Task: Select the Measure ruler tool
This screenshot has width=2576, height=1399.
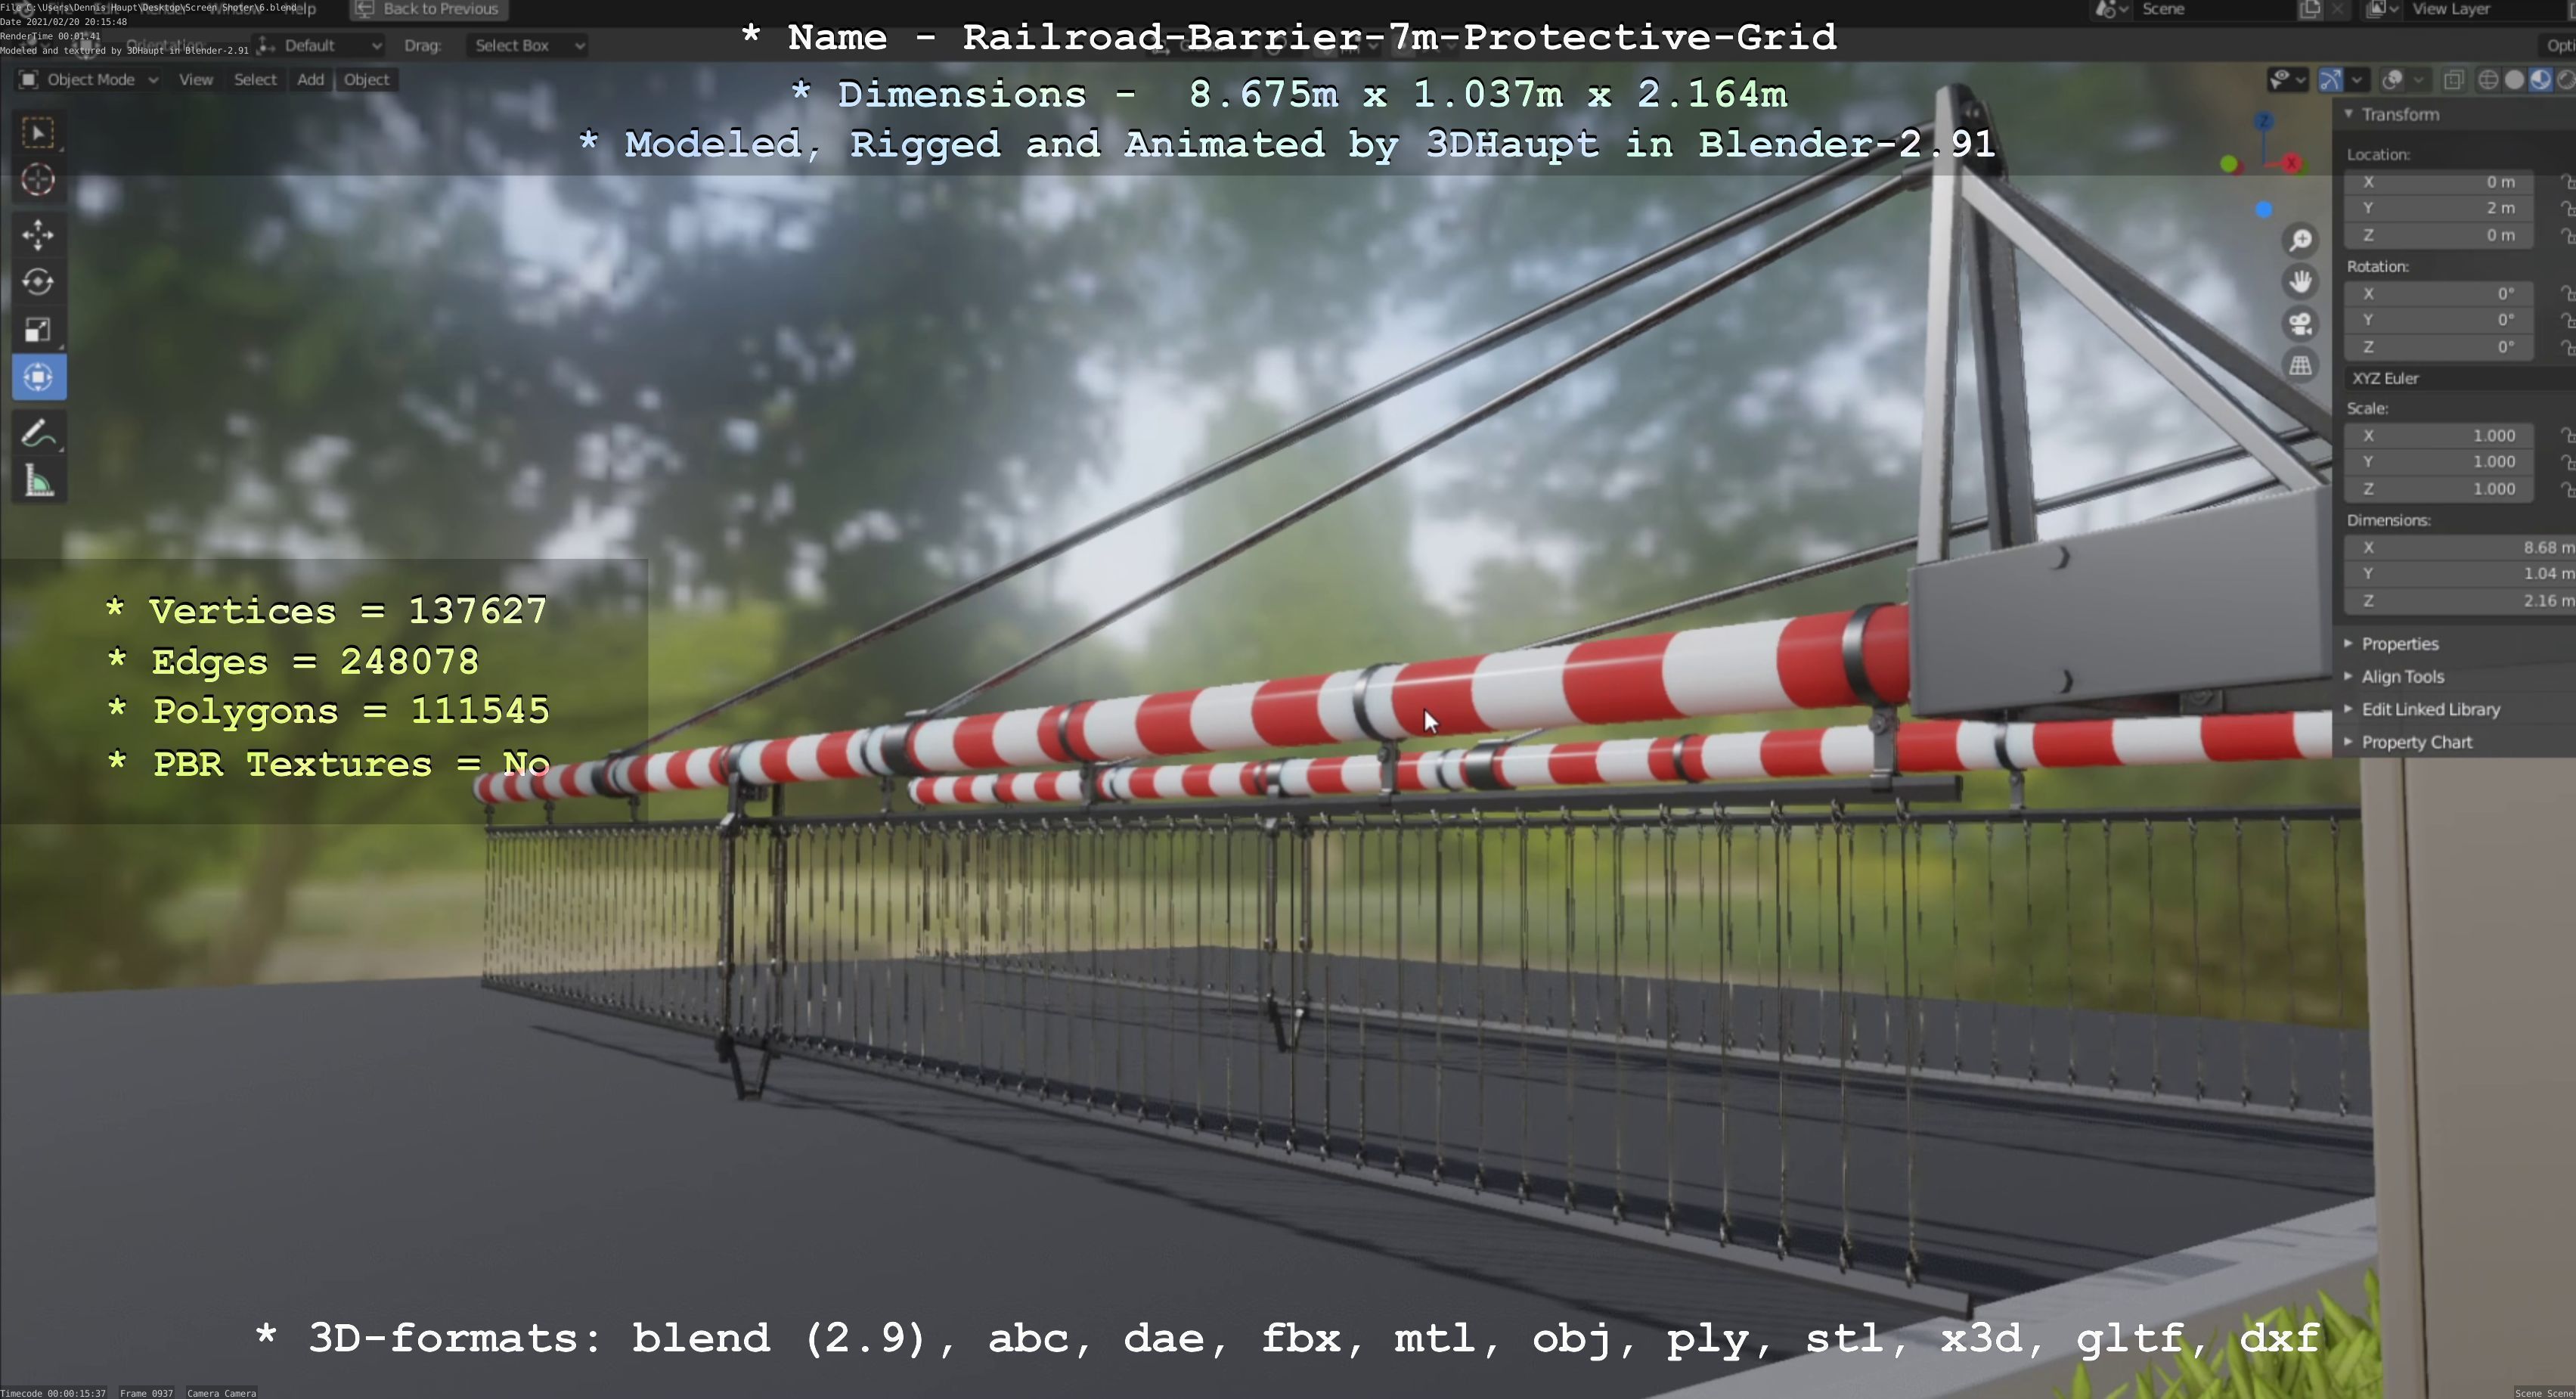Action: click(38, 482)
